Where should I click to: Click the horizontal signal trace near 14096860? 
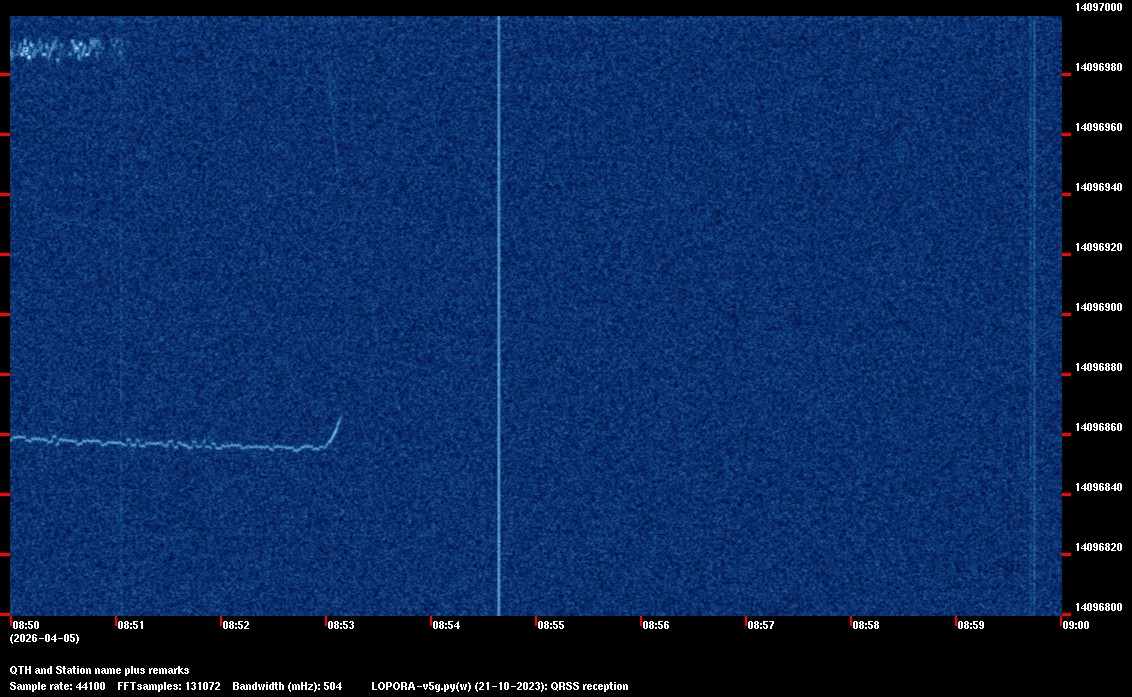170,443
